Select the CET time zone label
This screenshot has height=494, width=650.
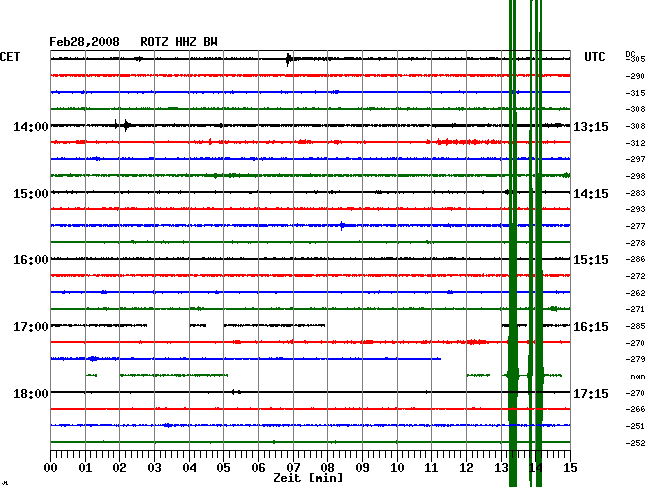click(x=10, y=57)
